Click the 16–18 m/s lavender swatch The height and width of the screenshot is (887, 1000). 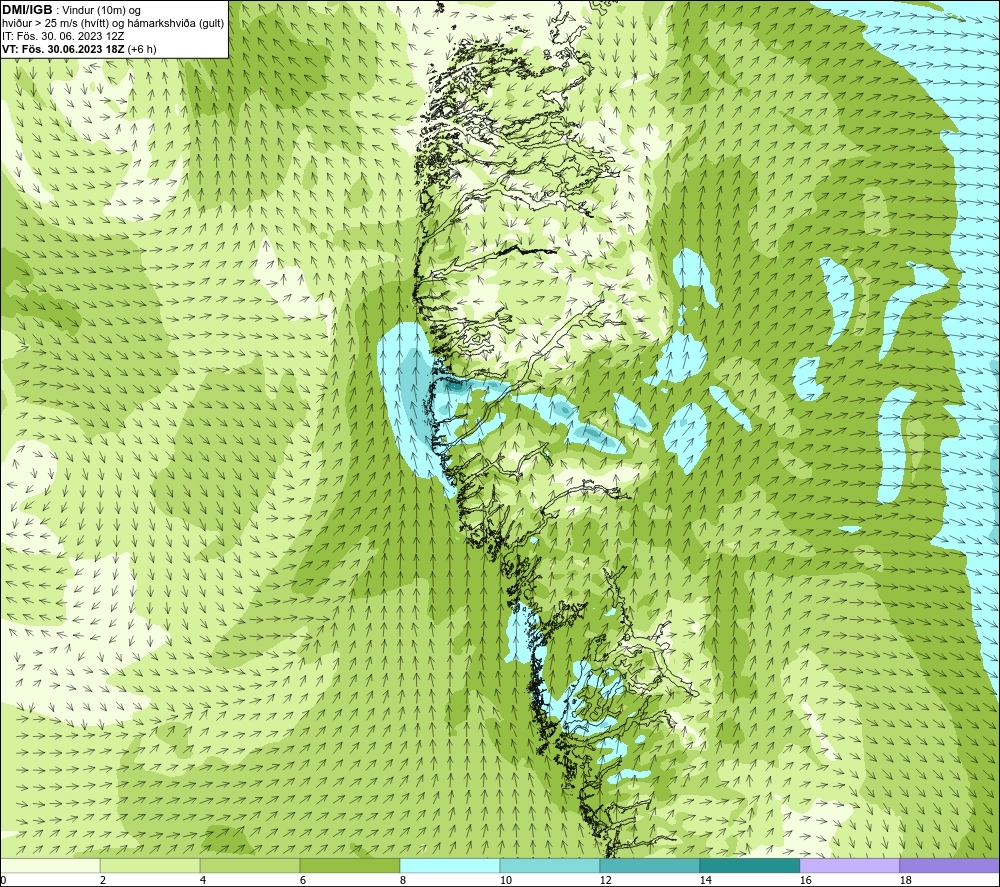(849, 866)
